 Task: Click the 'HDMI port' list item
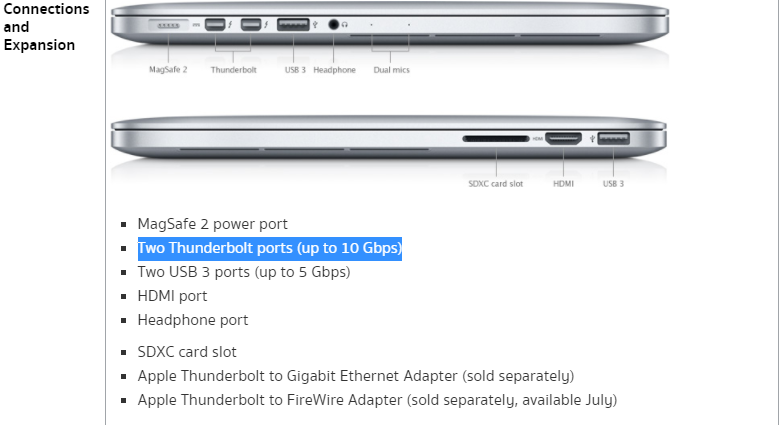pyautogui.click(x=172, y=296)
